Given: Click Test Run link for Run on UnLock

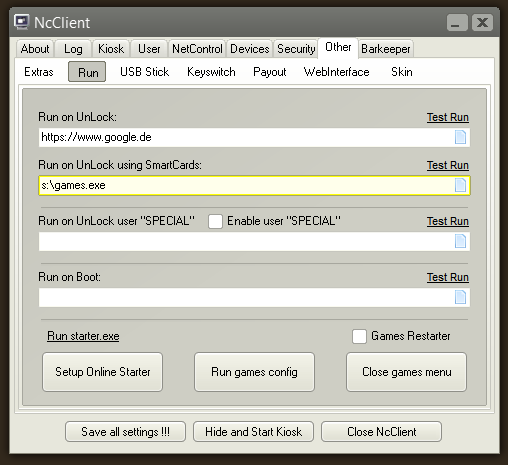Looking at the screenshot, I should pos(448,117).
